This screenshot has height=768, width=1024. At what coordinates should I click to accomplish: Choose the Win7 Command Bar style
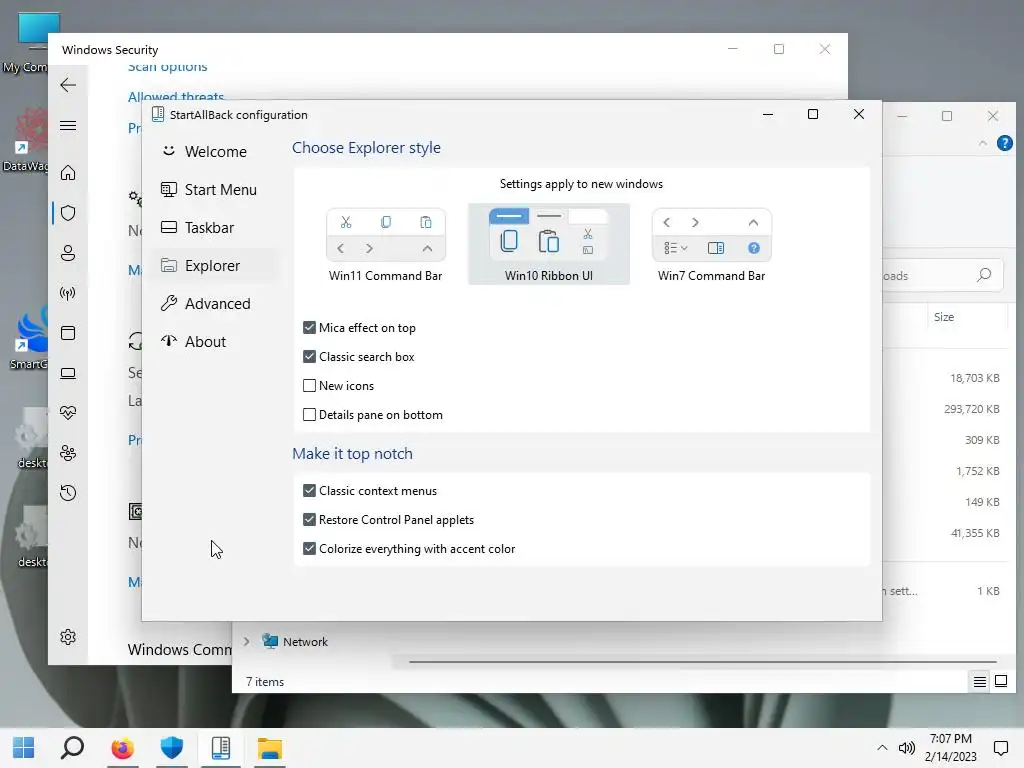[x=711, y=245]
